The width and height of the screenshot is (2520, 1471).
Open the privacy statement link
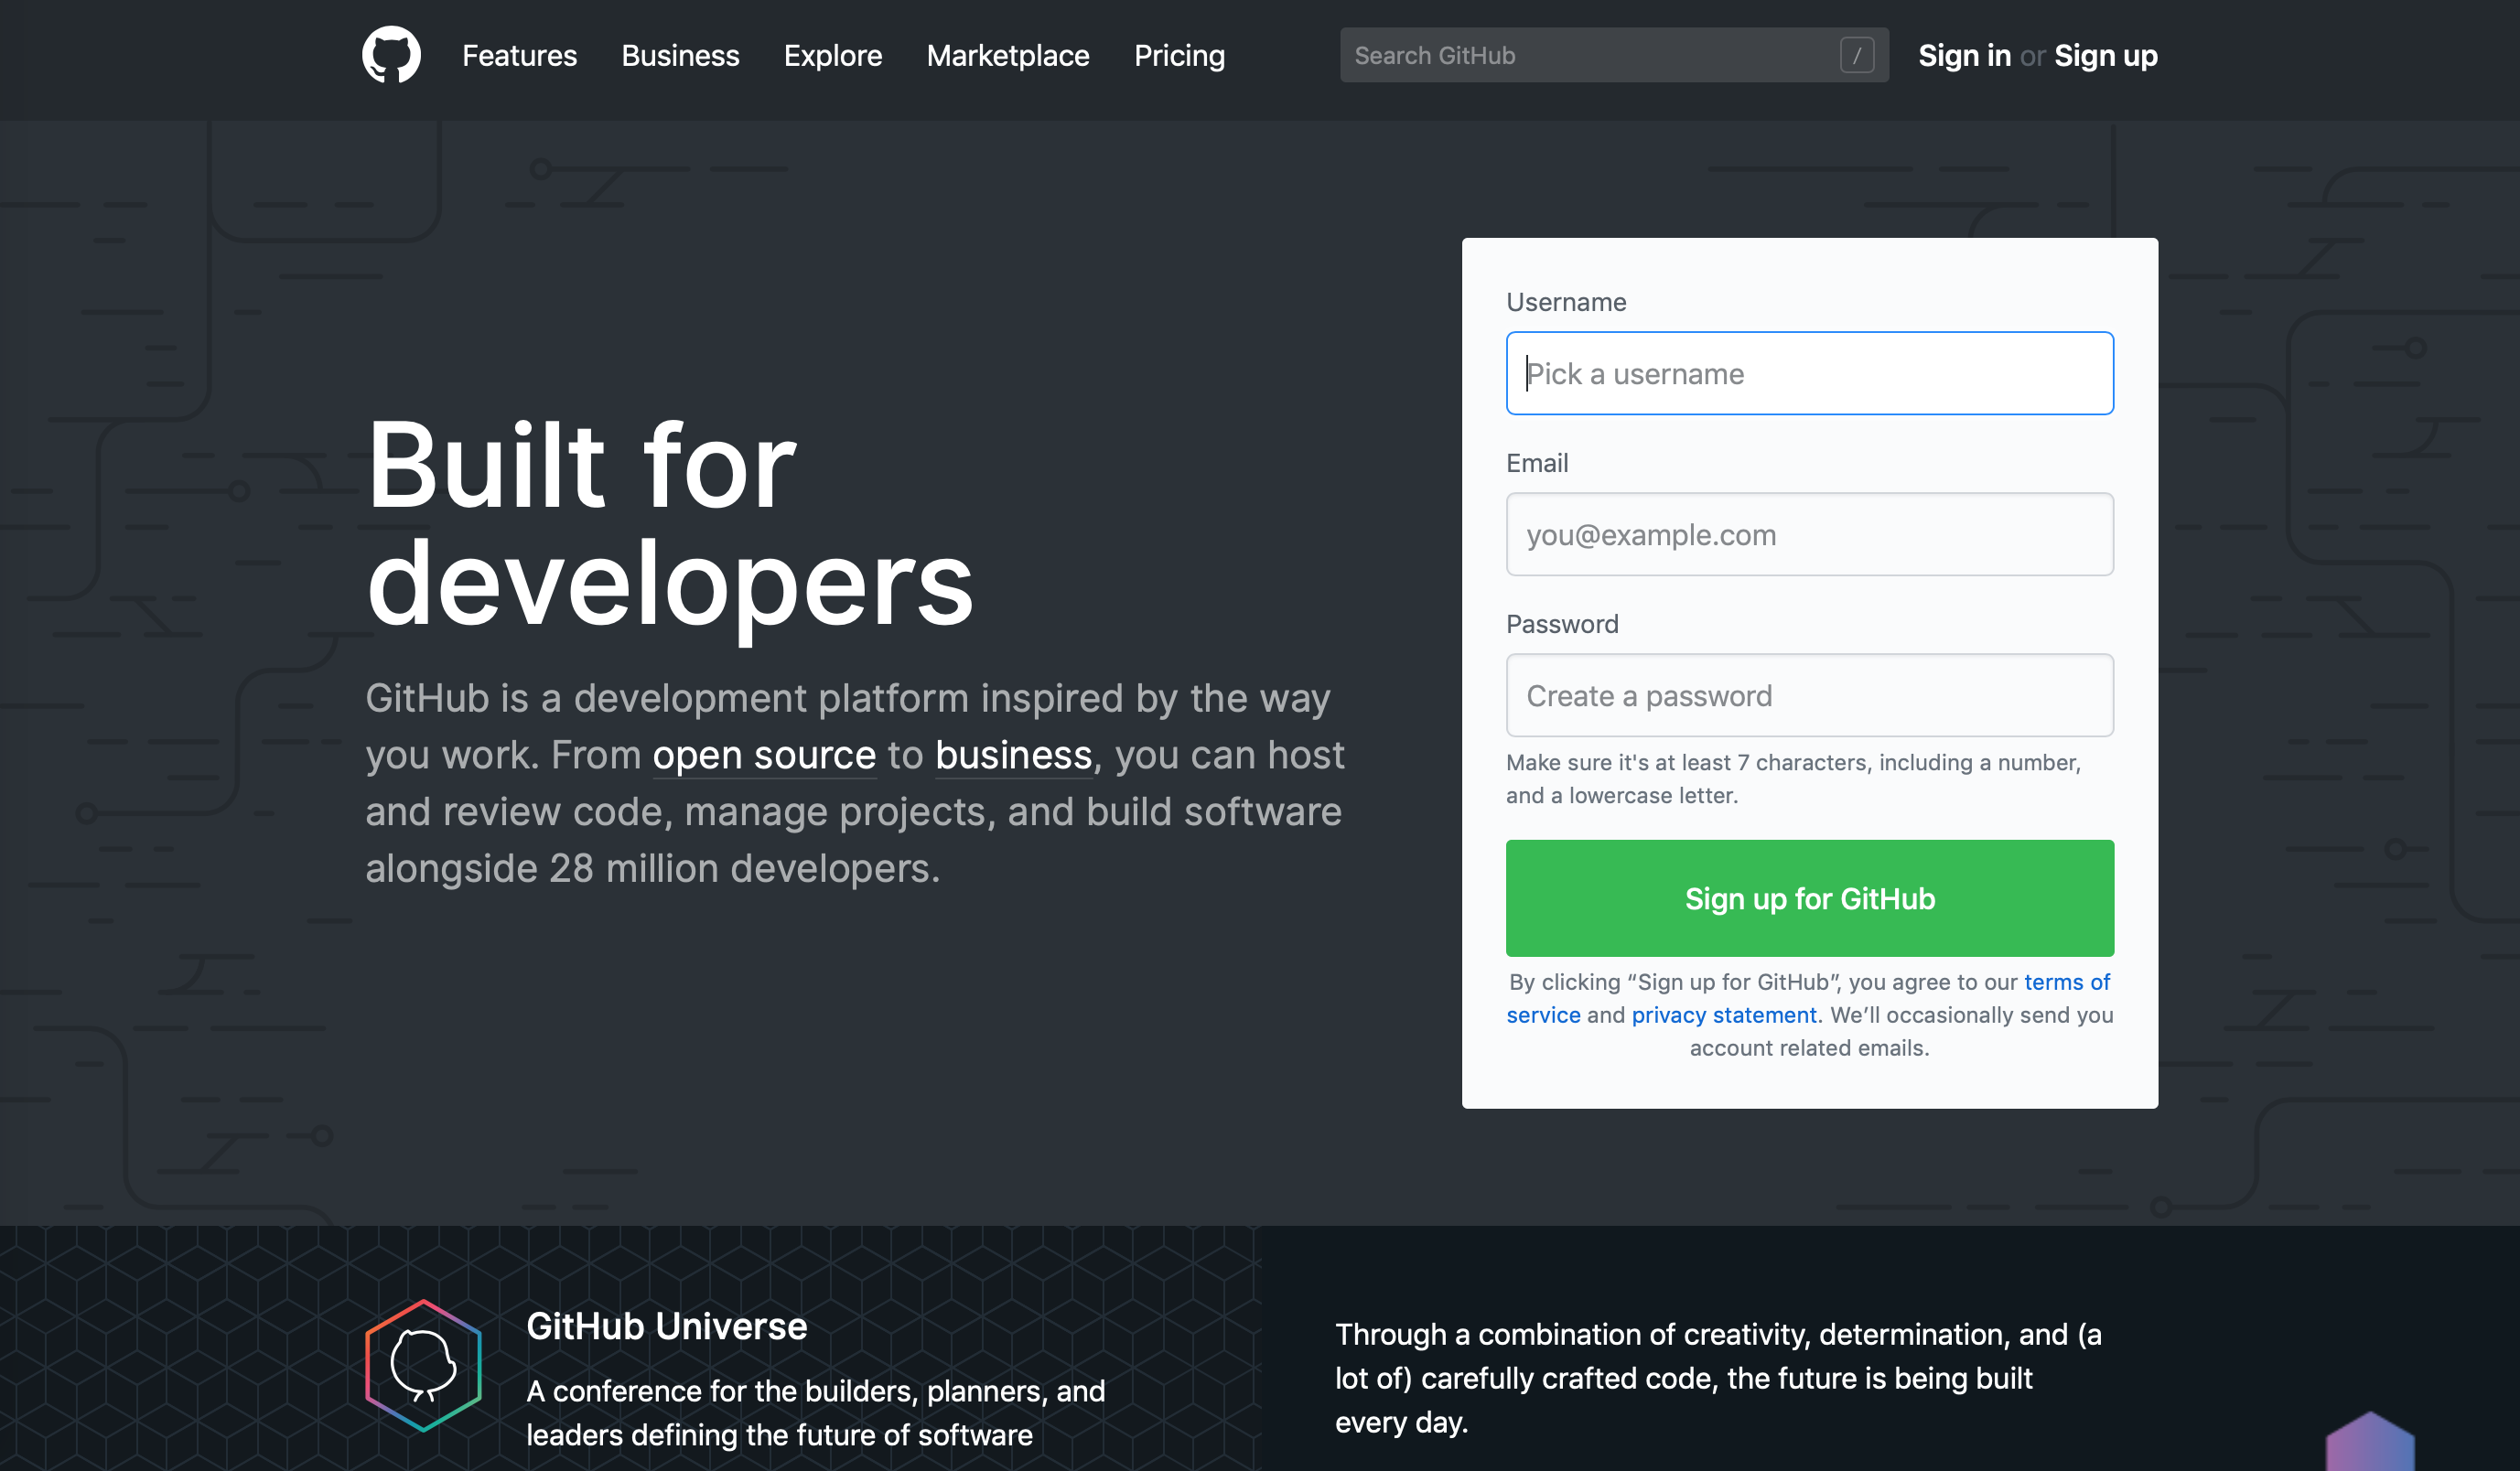point(1724,1015)
